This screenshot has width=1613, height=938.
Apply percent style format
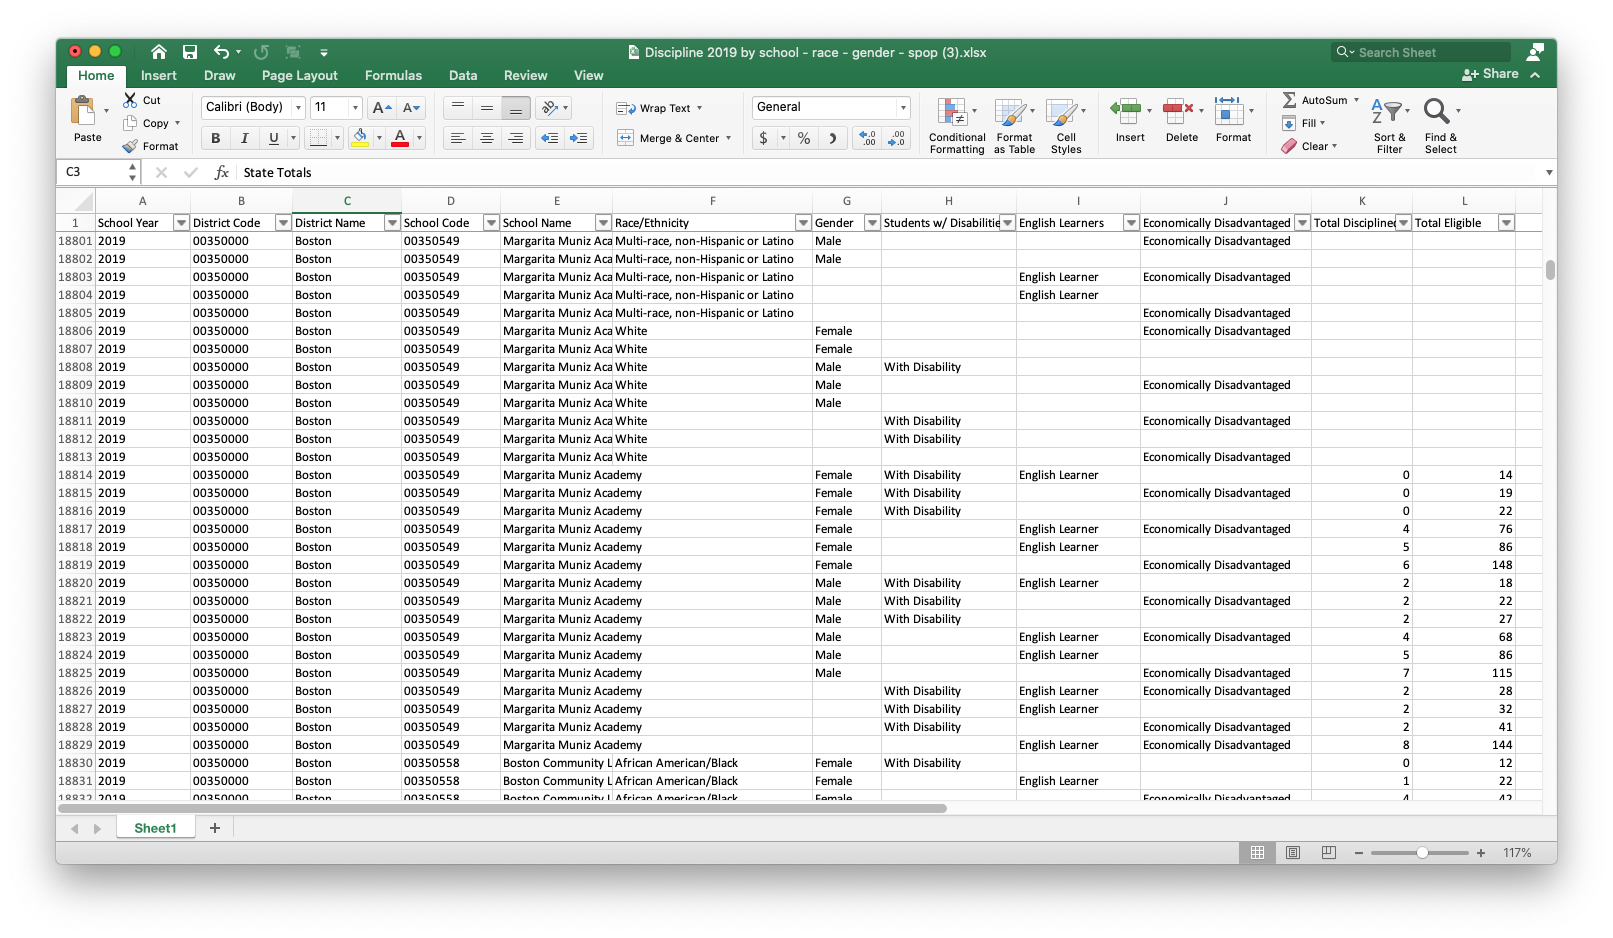click(804, 138)
